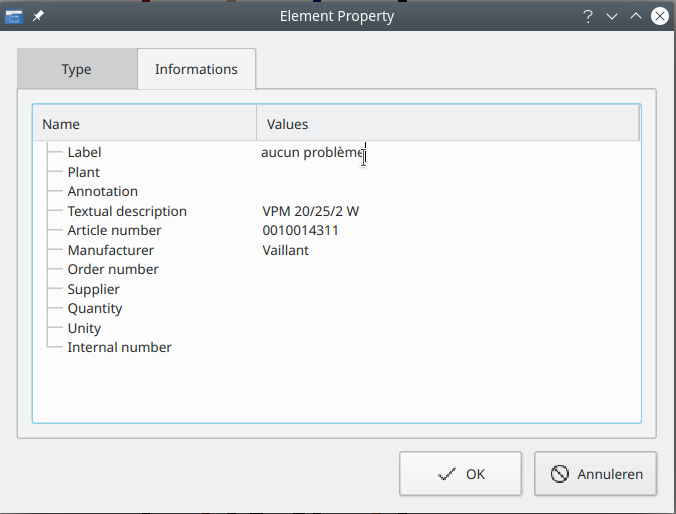Select the Annotation row

point(103,192)
